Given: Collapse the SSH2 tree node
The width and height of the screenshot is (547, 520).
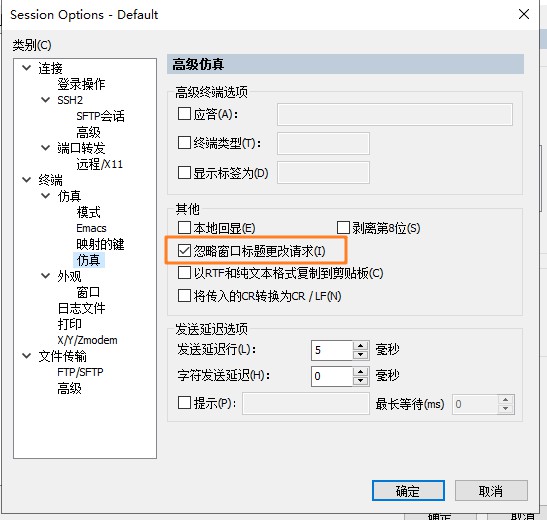Looking at the screenshot, I should [x=46, y=100].
